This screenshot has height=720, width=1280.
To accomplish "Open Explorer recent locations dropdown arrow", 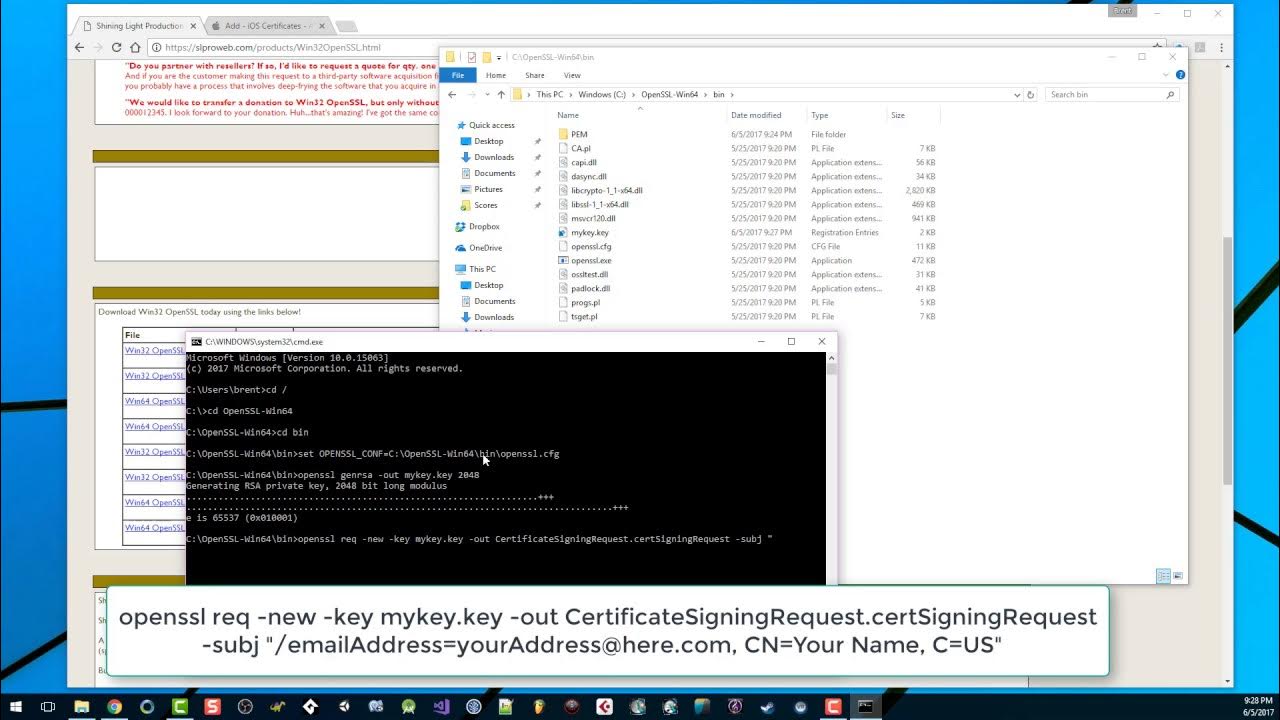I will (x=486, y=94).
